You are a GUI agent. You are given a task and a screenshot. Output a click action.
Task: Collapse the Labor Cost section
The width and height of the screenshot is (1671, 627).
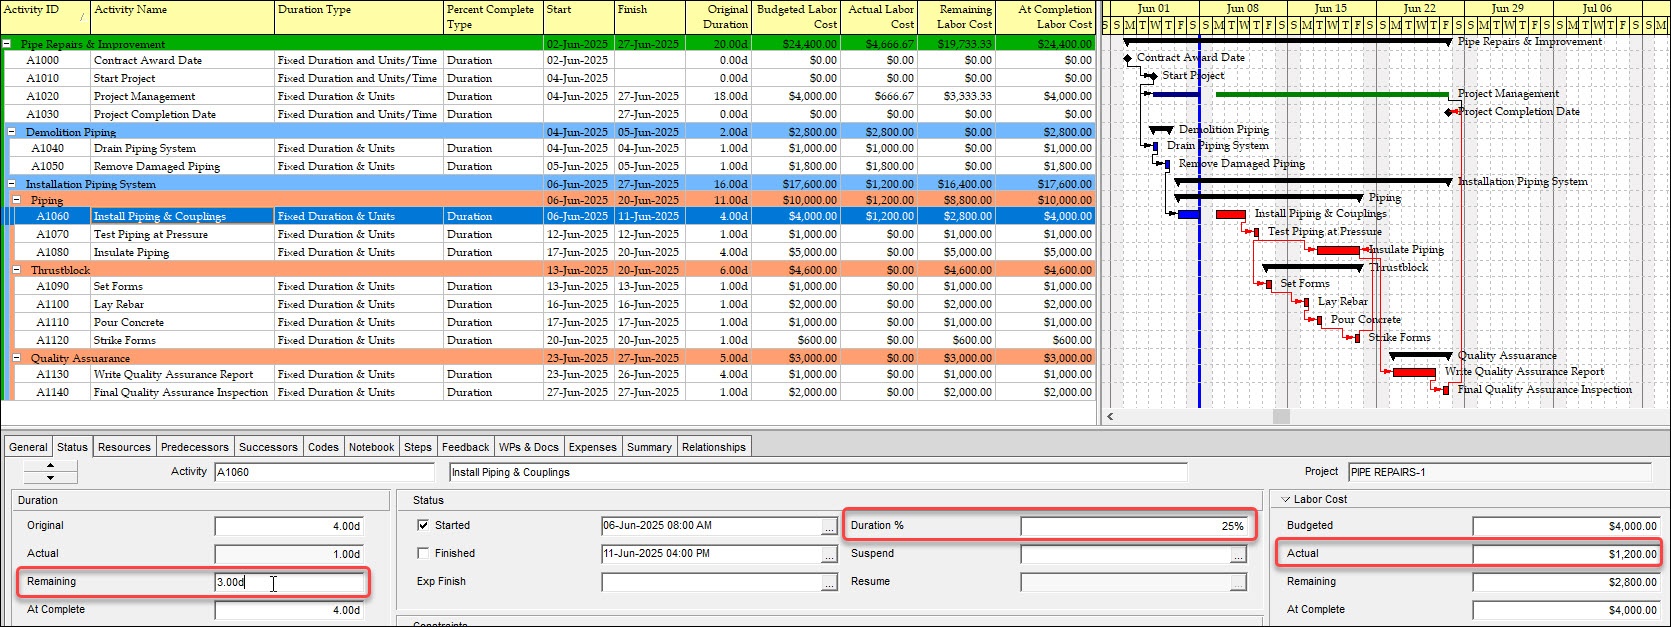(x=1285, y=499)
